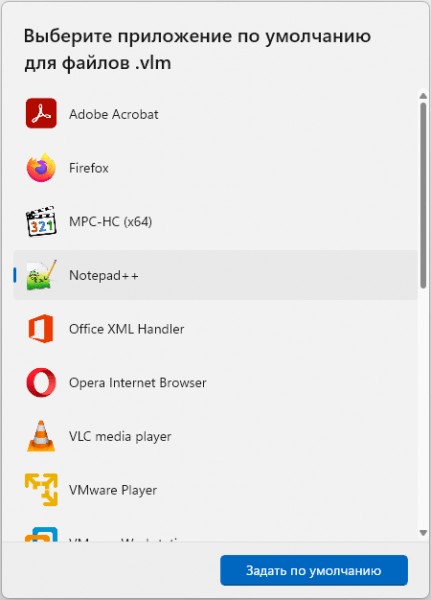Select the "Adobe Acrobat" list entry text
The height and width of the screenshot is (600, 431).
point(114,114)
